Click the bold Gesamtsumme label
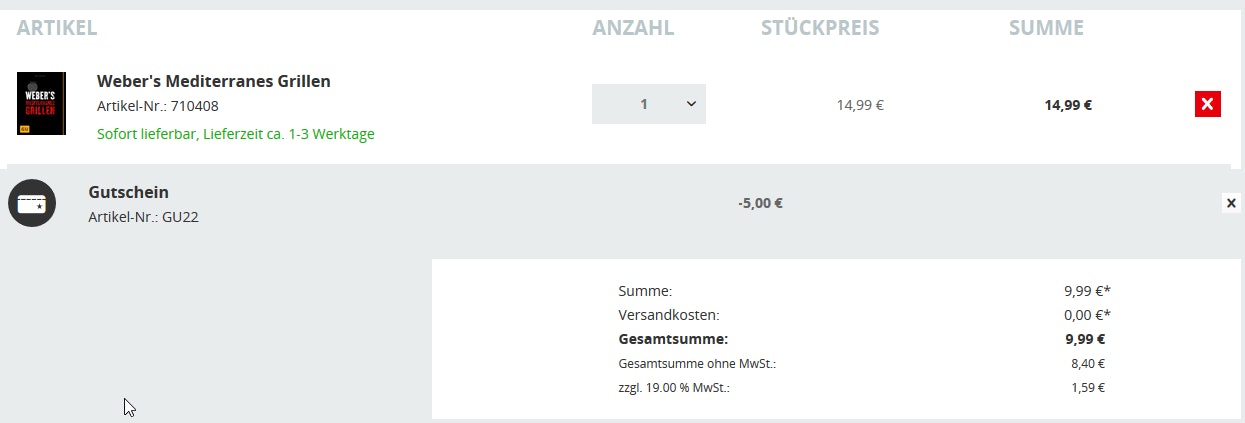1245x423 pixels. coord(673,339)
